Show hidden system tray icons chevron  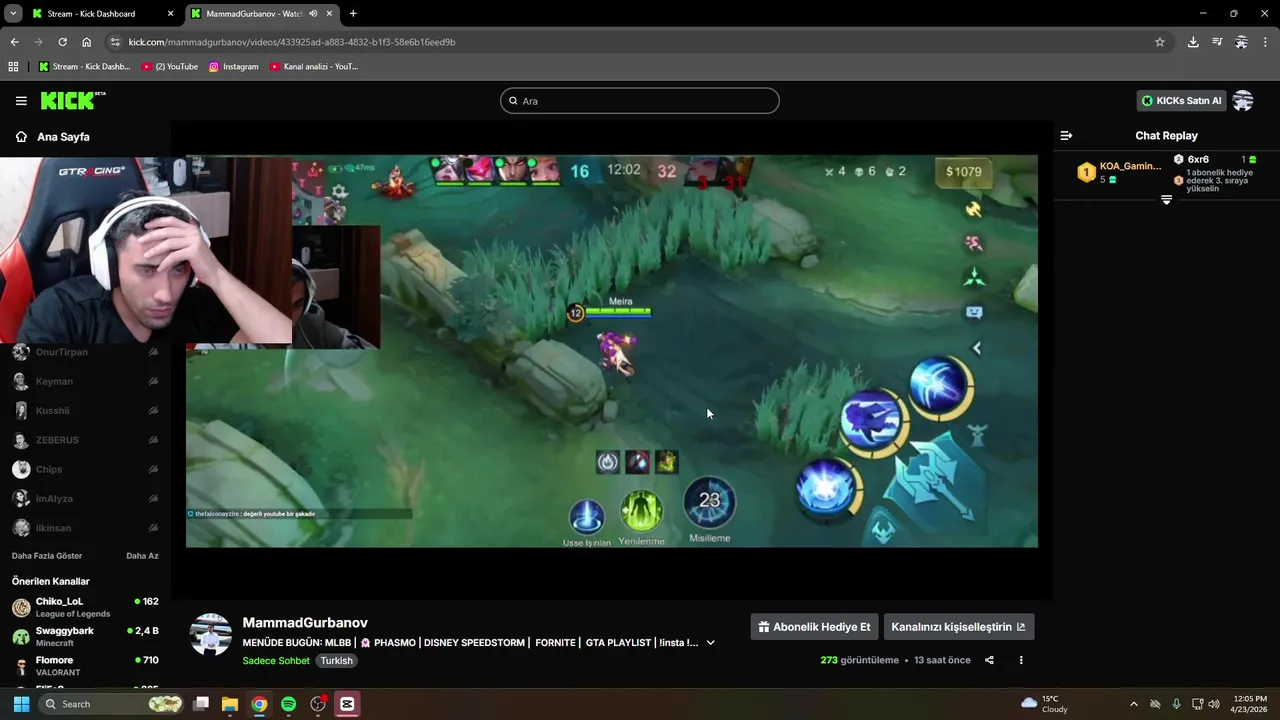click(x=1133, y=704)
